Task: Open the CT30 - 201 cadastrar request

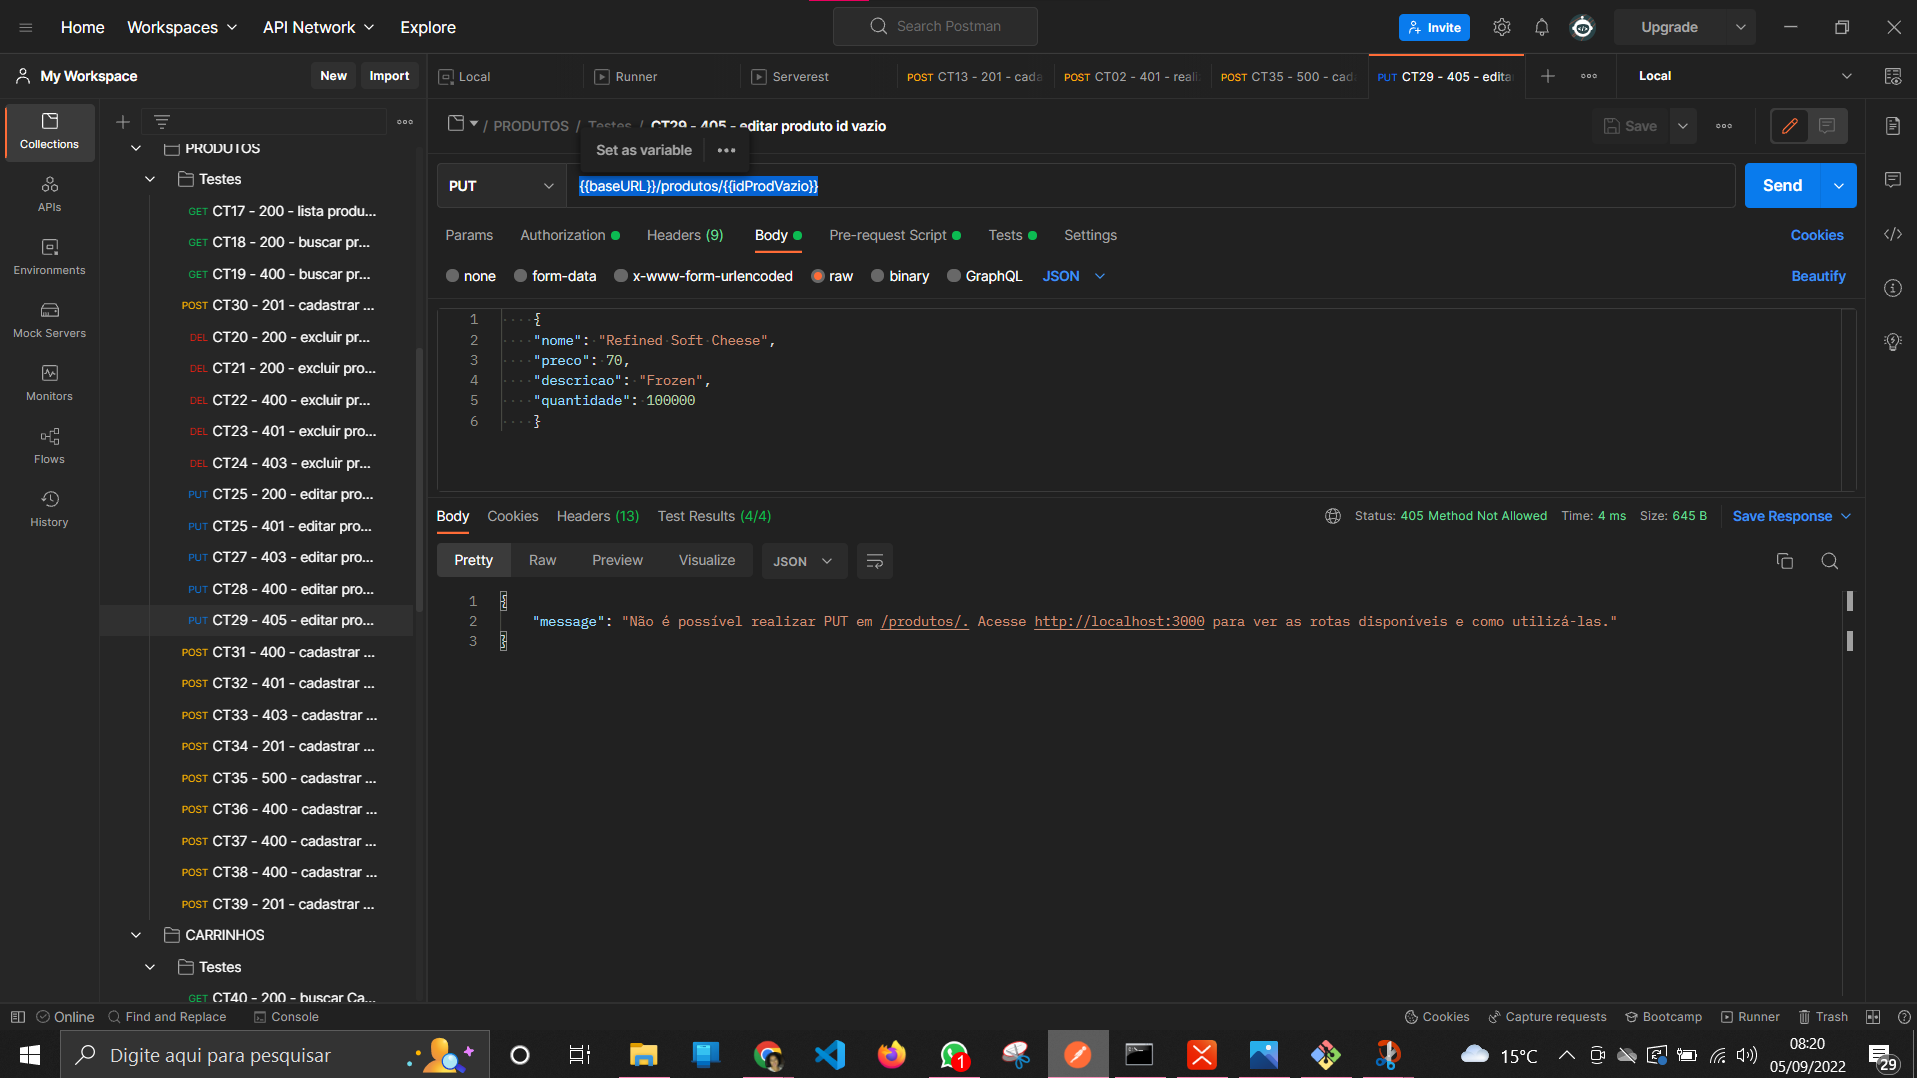Action: (x=278, y=305)
